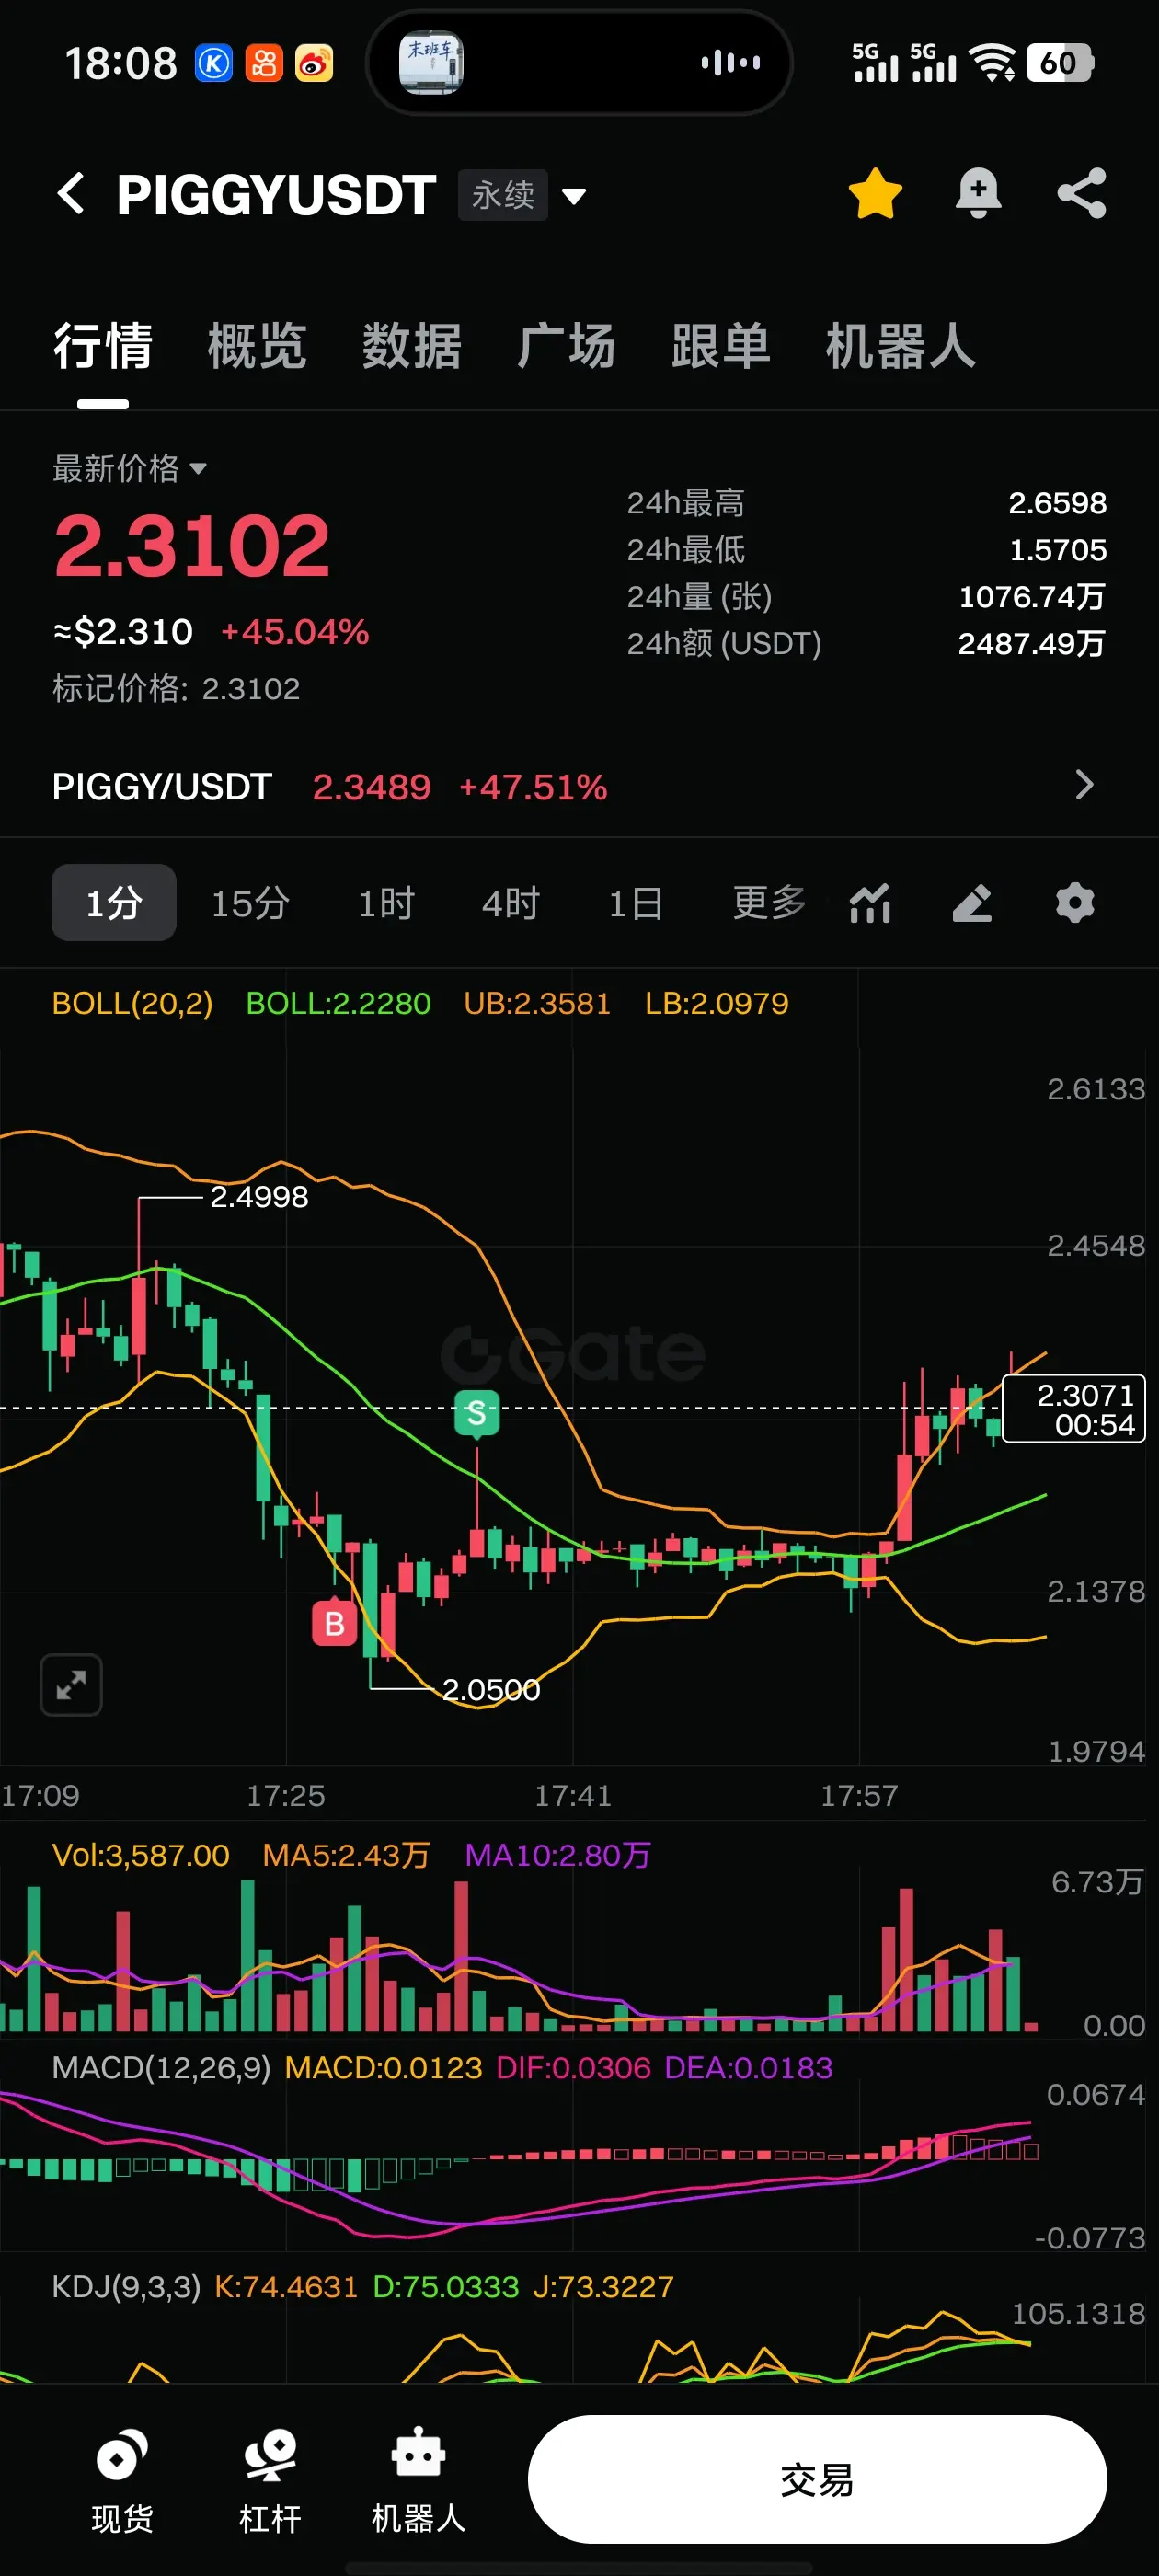The width and height of the screenshot is (1159, 2576).
Task: Tap the share icon
Action: click(x=1082, y=193)
